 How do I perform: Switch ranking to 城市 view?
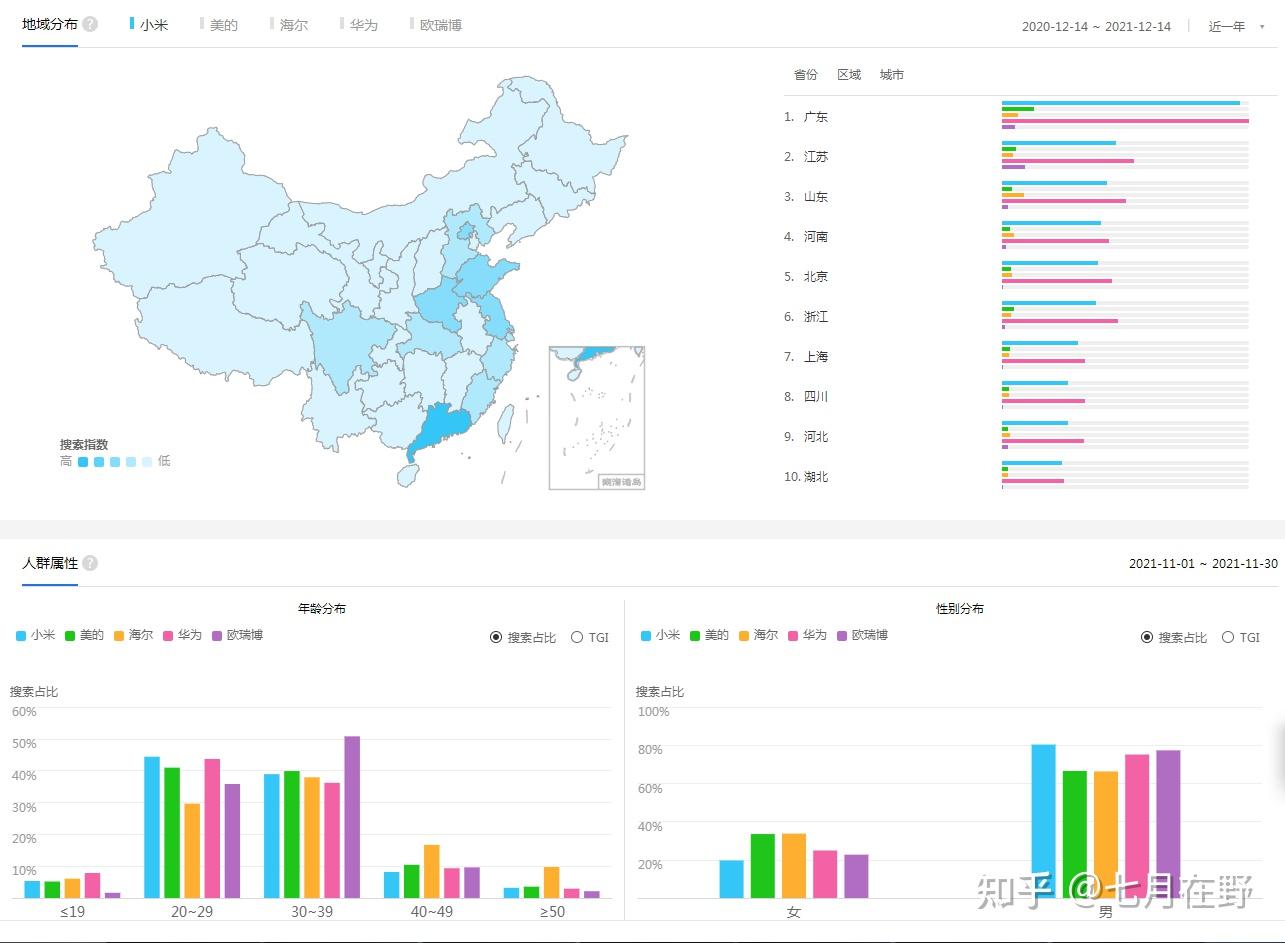(x=892, y=75)
